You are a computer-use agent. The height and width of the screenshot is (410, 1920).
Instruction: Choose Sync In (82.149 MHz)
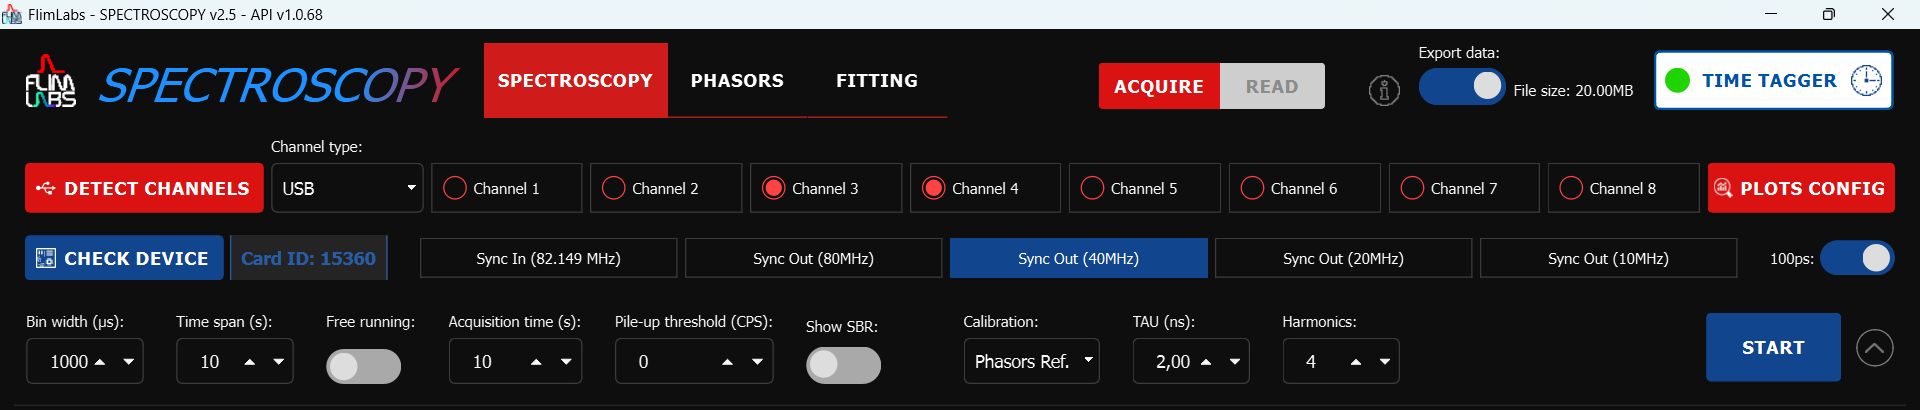(548, 258)
